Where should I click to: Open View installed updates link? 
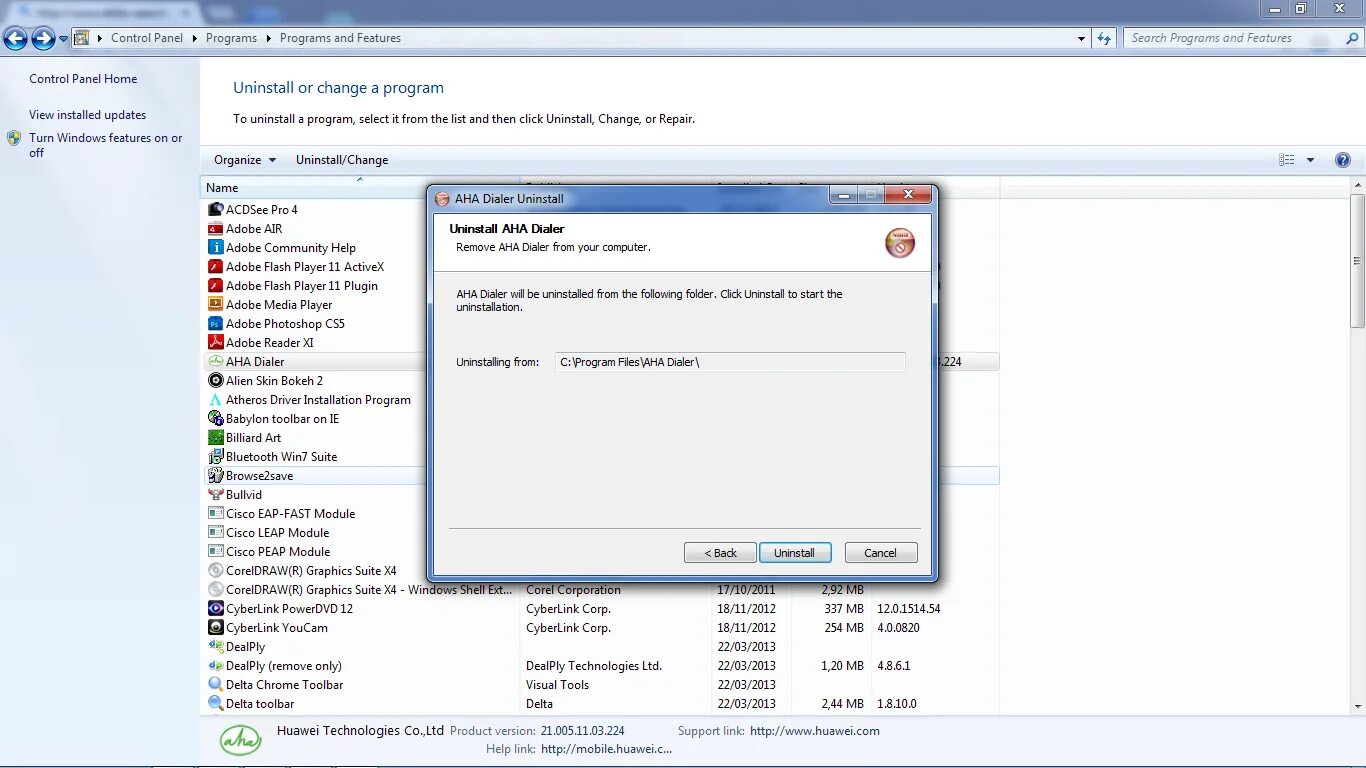(x=87, y=115)
